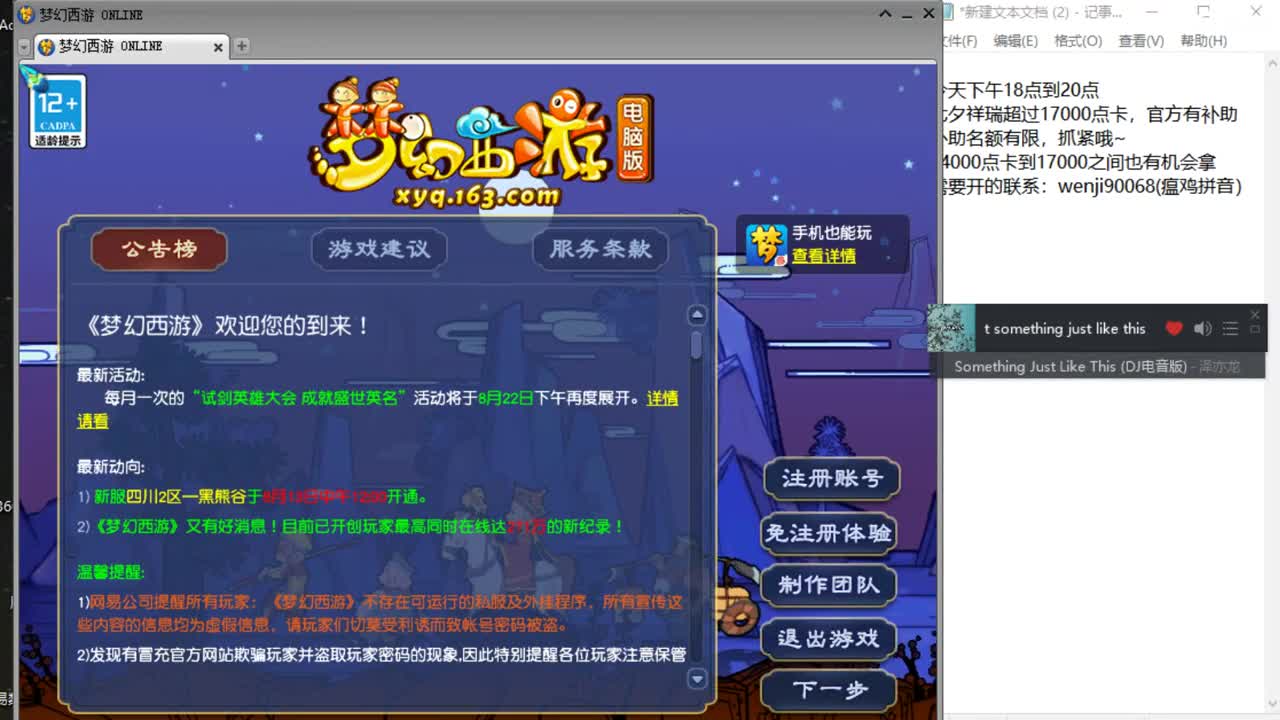This screenshot has height=720, width=1280.
Task: Switch to the 服务条款 tab
Action: (x=600, y=250)
